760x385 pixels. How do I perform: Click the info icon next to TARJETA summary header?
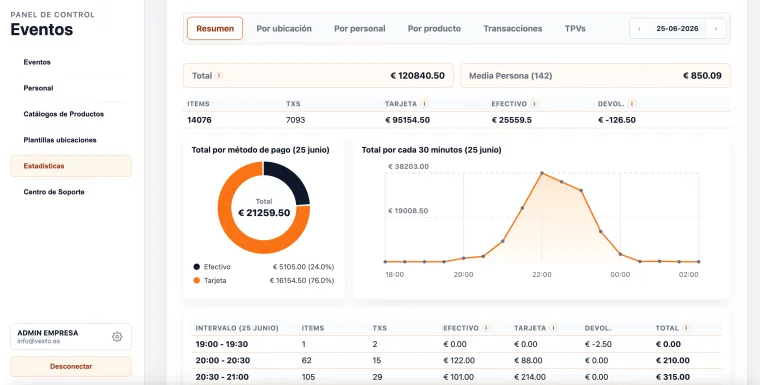pos(424,104)
